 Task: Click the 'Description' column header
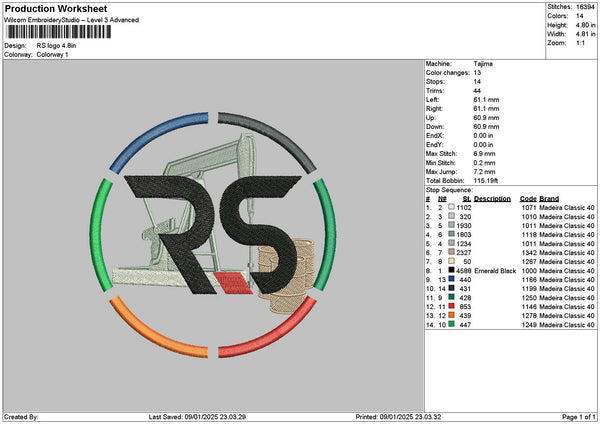(492, 199)
